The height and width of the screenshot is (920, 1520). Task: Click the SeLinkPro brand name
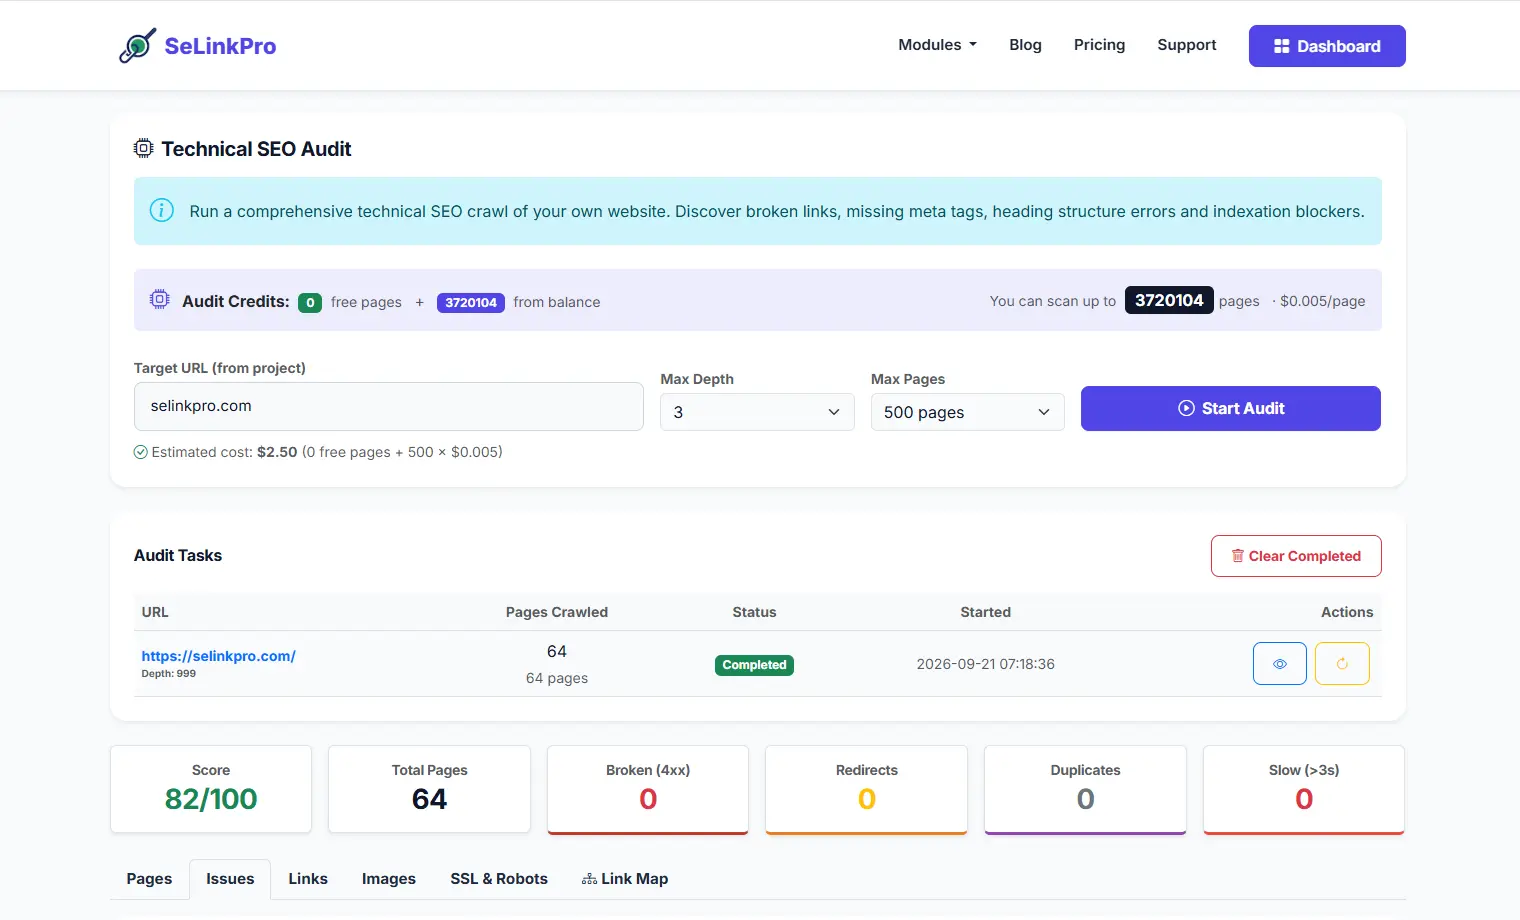[220, 46]
